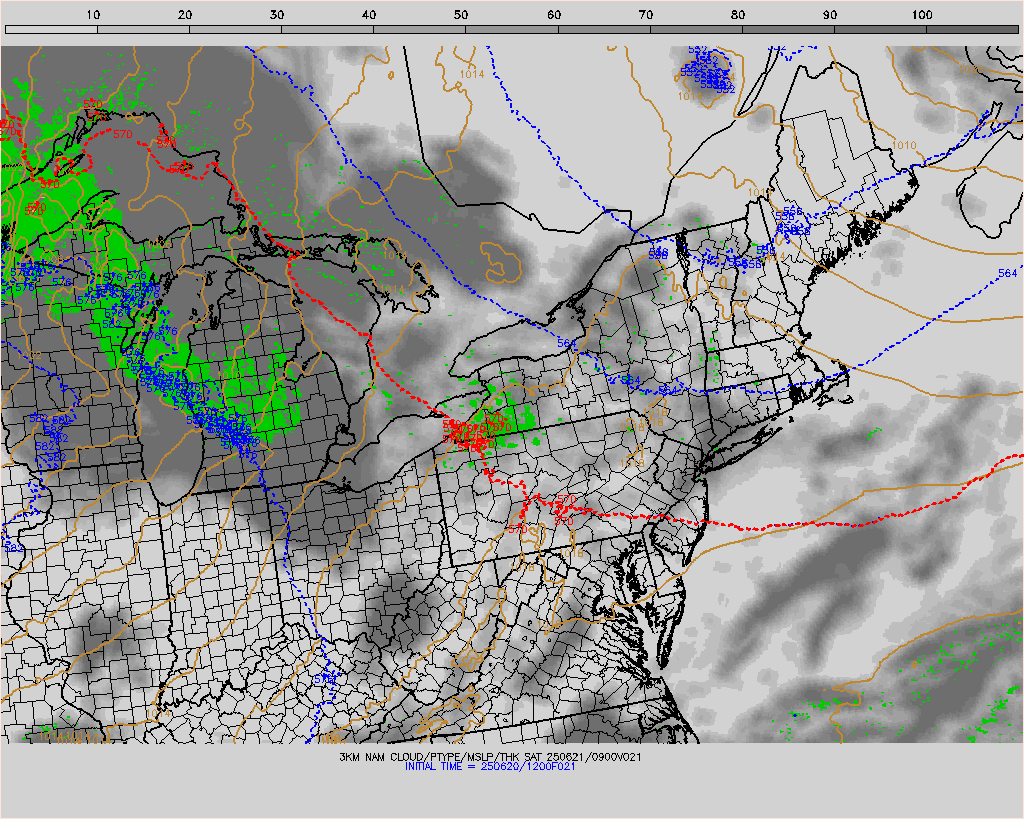The height and width of the screenshot is (819, 1024).
Task: Click the legend label 70
Action: pos(646,15)
